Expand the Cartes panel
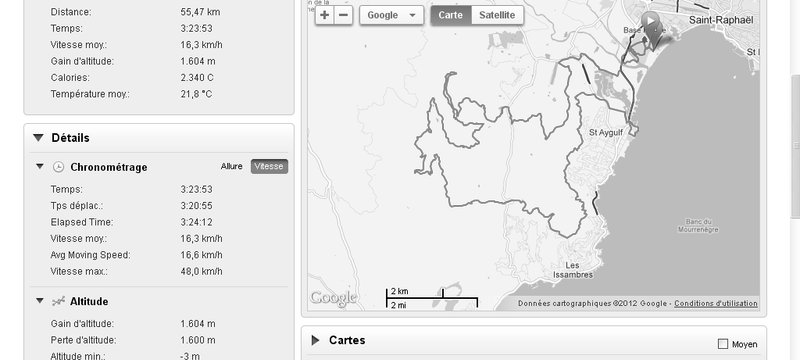The image size is (800, 360). point(315,340)
